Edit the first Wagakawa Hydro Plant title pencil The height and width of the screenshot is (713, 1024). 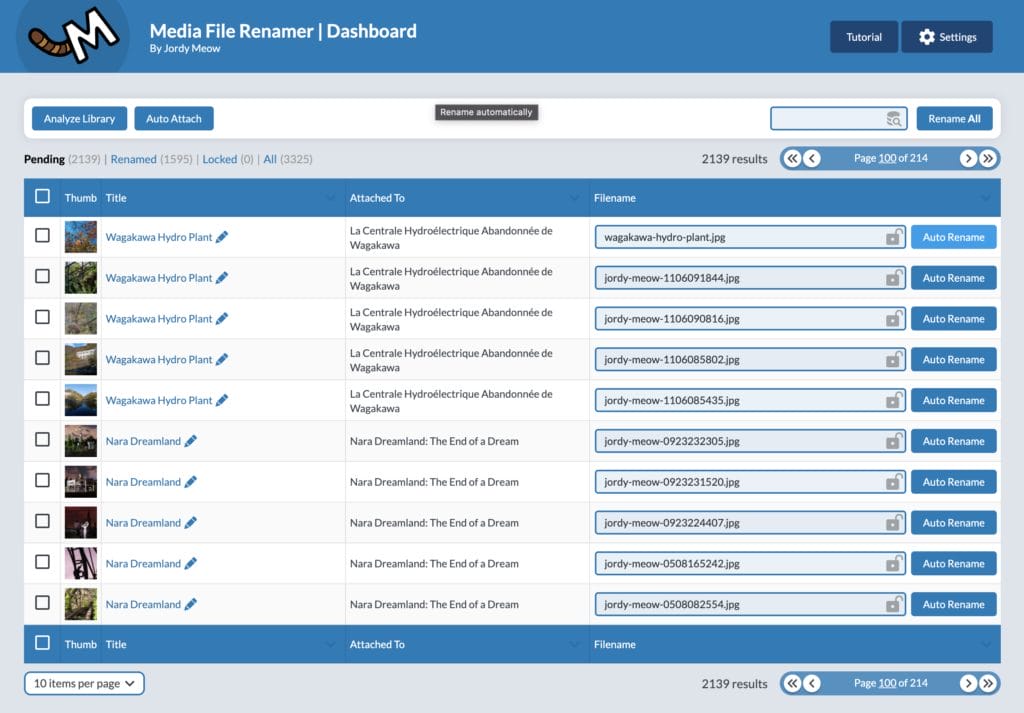(222, 236)
